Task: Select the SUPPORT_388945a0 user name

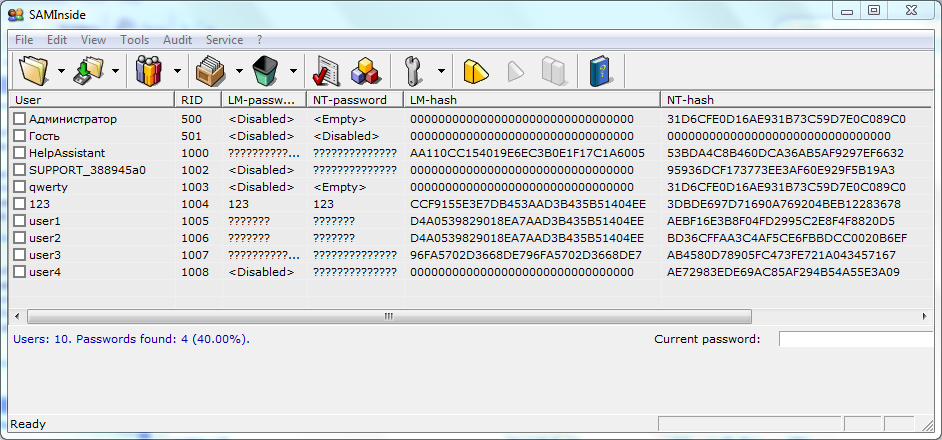Action: [x=87, y=170]
